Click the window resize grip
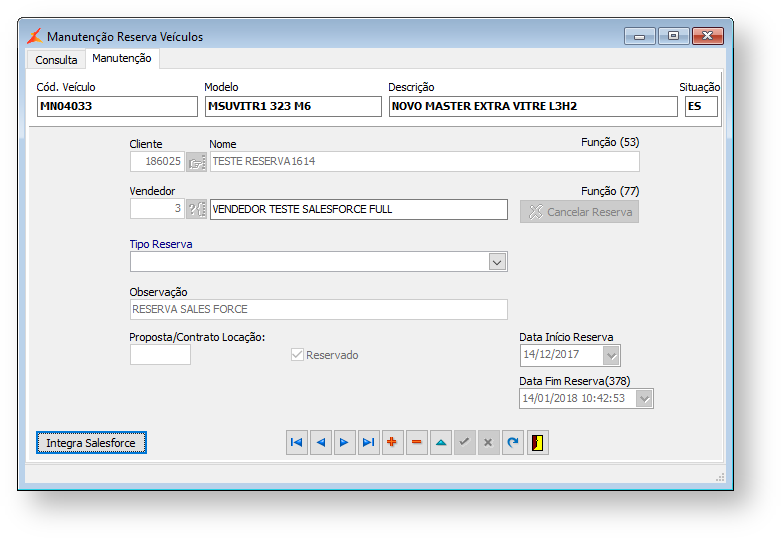 (x=720, y=478)
